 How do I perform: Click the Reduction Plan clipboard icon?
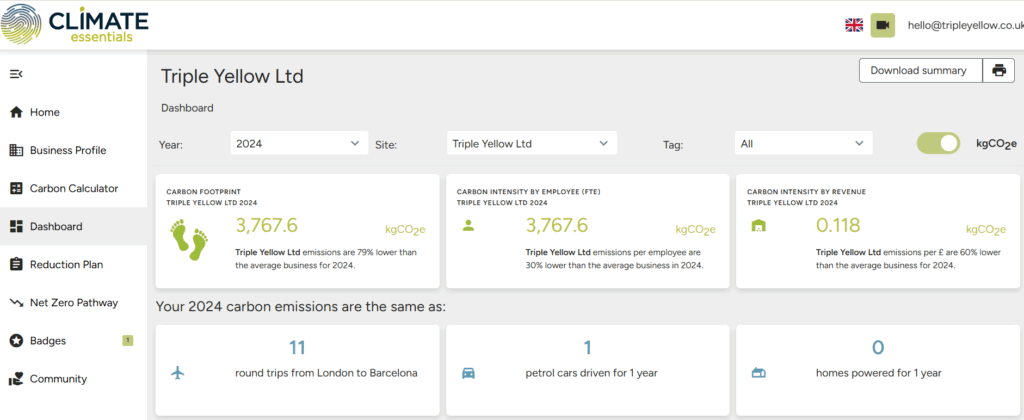[x=16, y=265]
